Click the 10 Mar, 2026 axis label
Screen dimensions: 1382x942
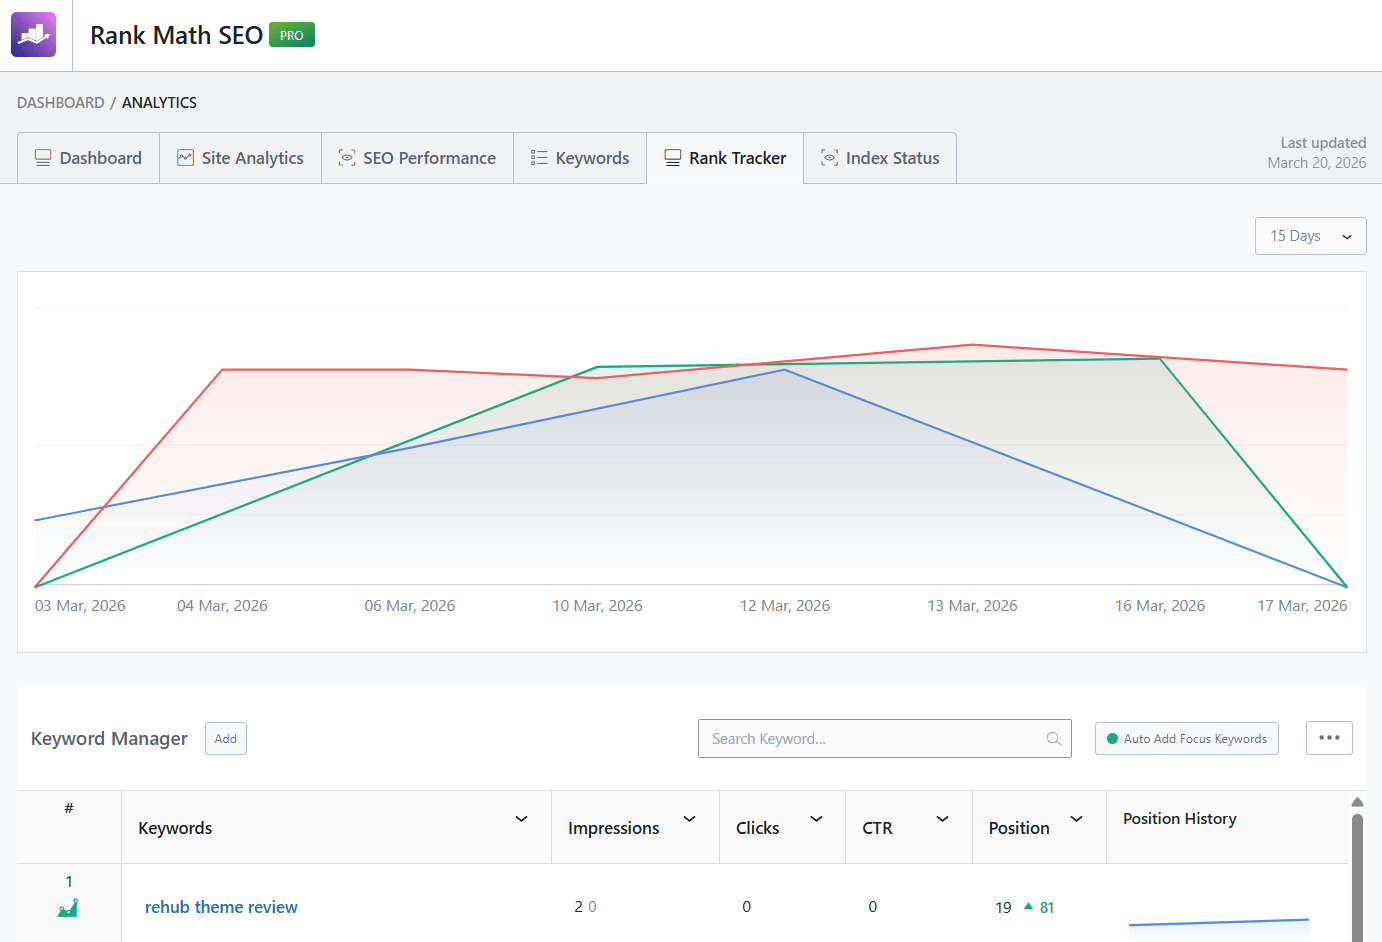[x=598, y=606]
